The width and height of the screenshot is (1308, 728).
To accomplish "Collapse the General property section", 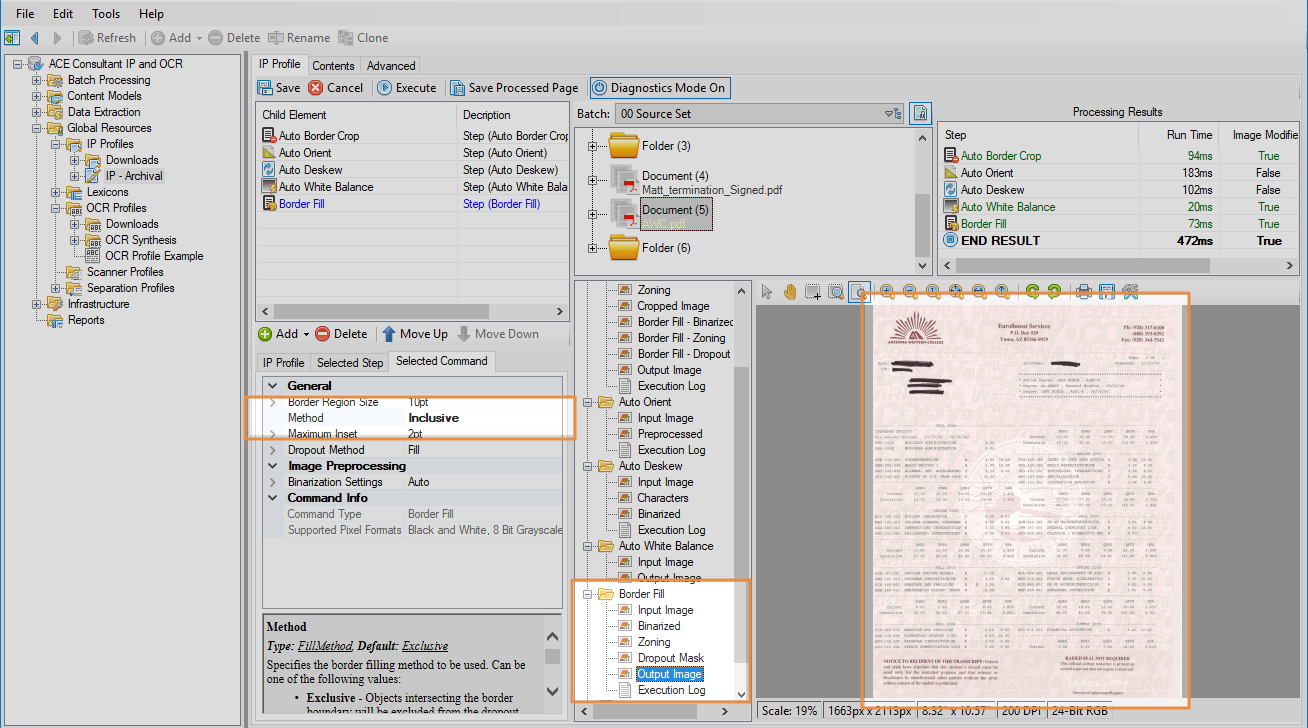I will coord(273,386).
